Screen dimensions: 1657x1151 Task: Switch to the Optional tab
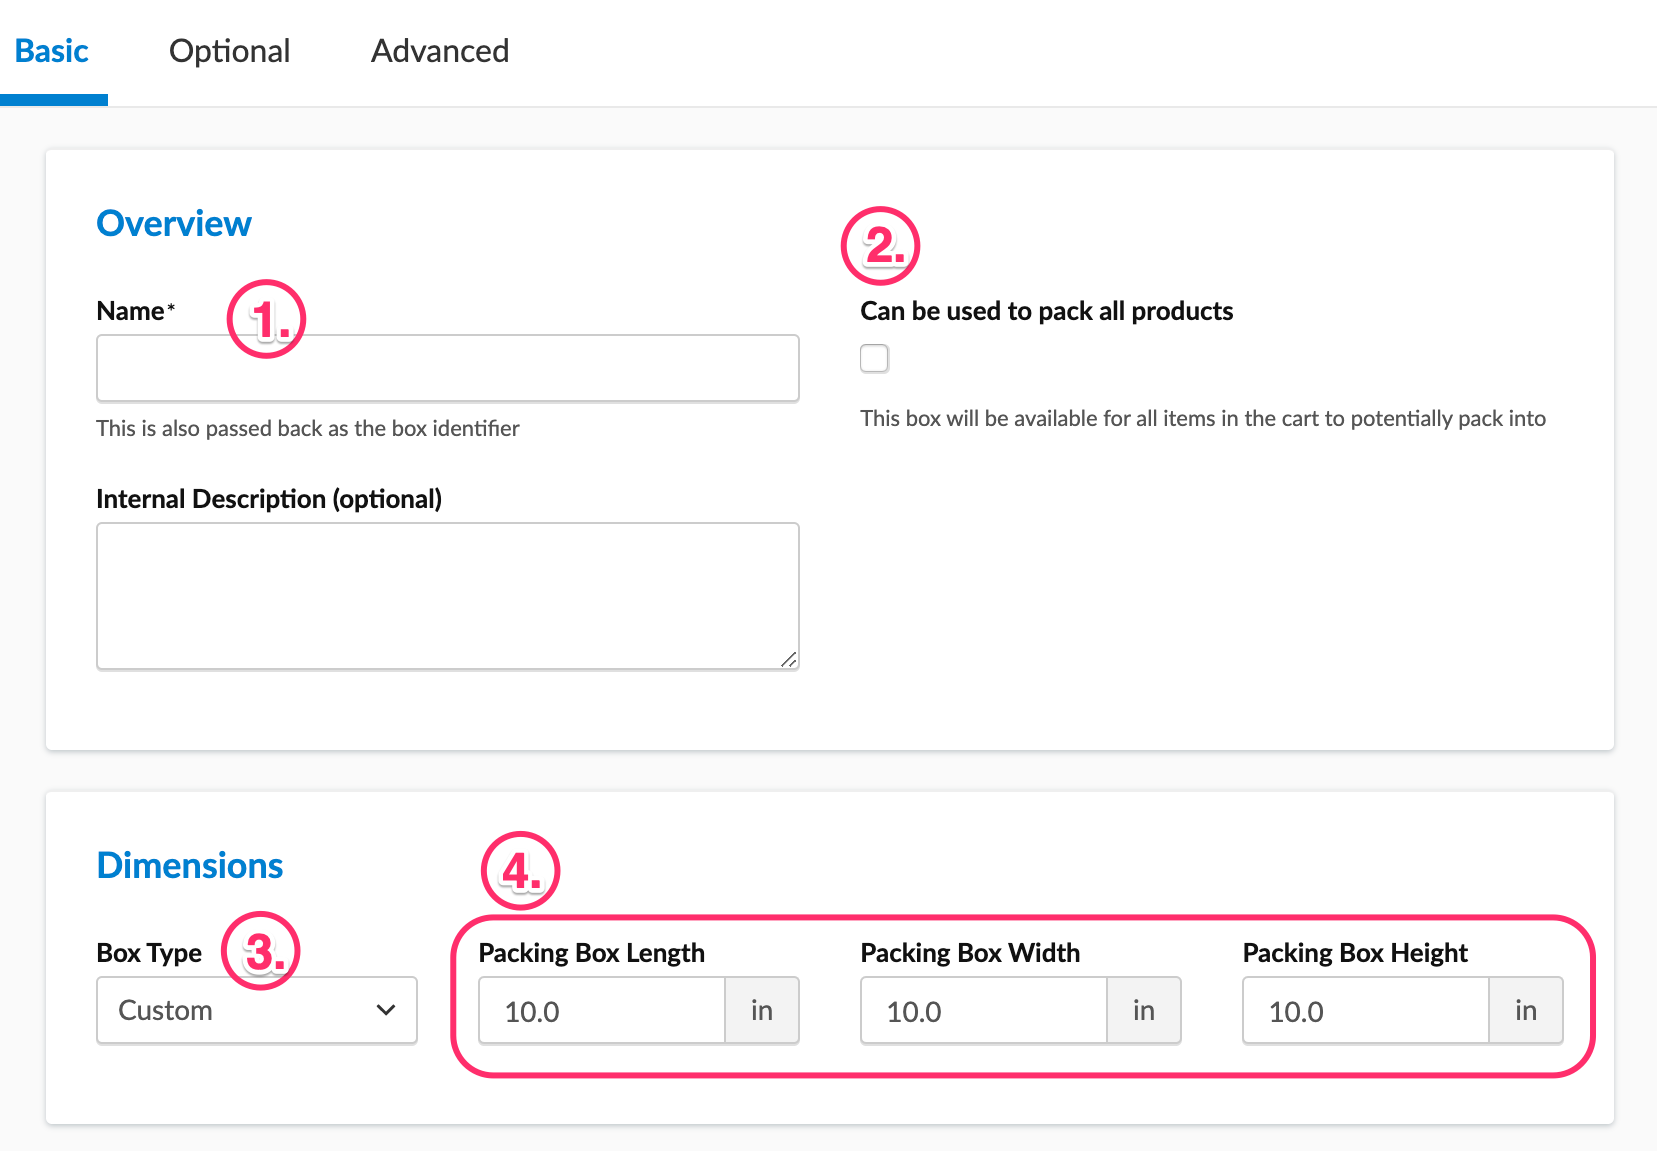[229, 51]
